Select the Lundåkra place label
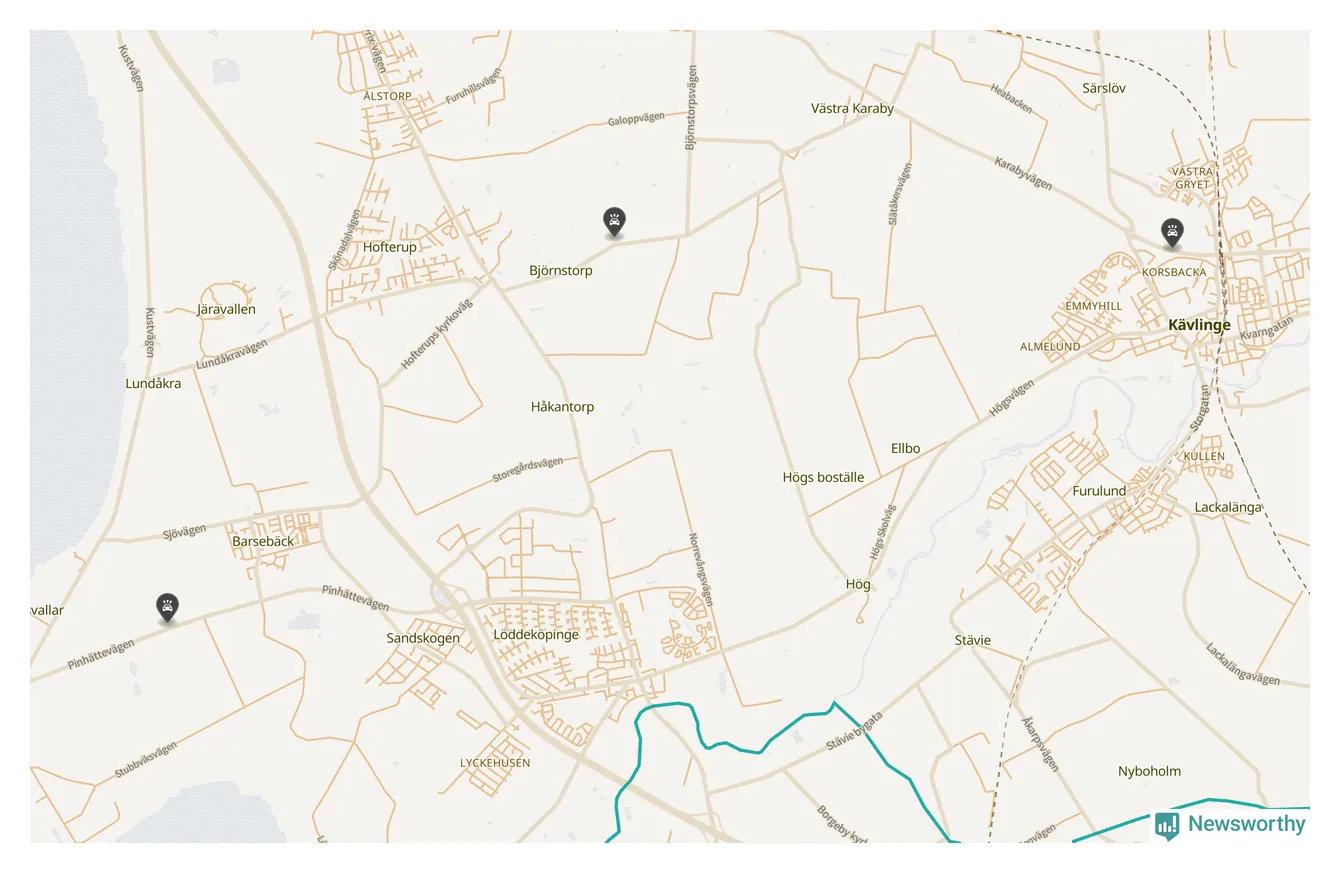Viewport: 1340px width, 873px height. pyautogui.click(x=153, y=383)
